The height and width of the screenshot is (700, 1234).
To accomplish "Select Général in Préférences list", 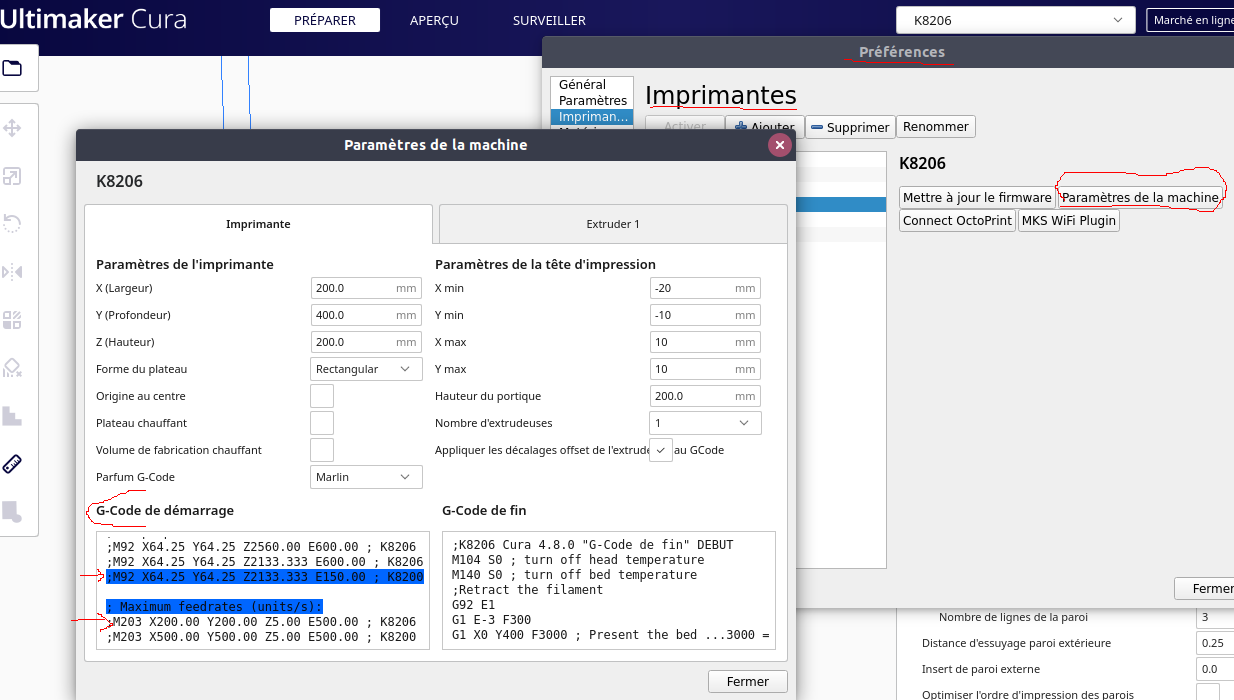I will click(x=592, y=85).
